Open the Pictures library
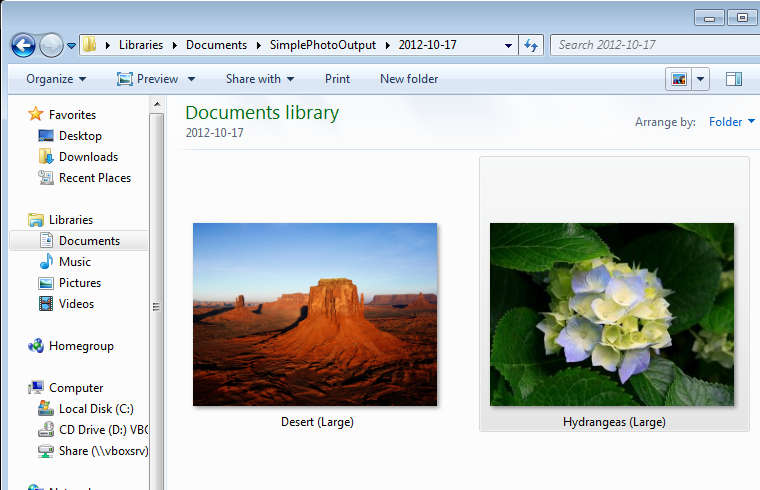The width and height of the screenshot is (760, 490). point(79,283)
